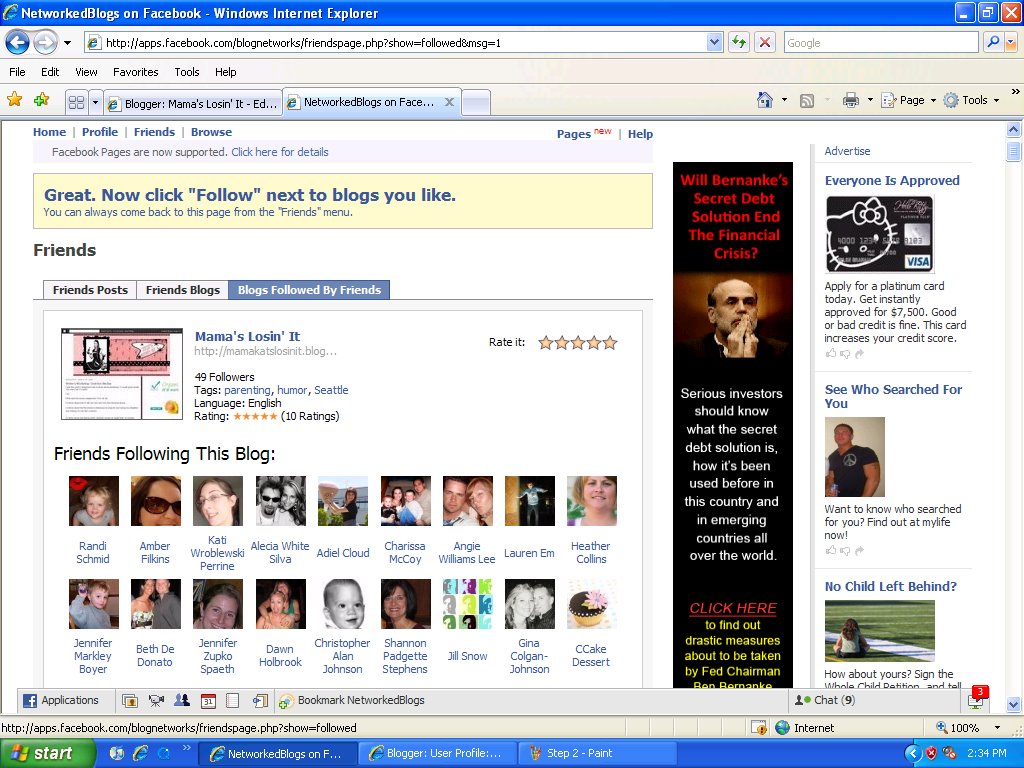1024x768 pixels.
Task: Click the Refresh button beside address bar
Action: pos(739,42)
